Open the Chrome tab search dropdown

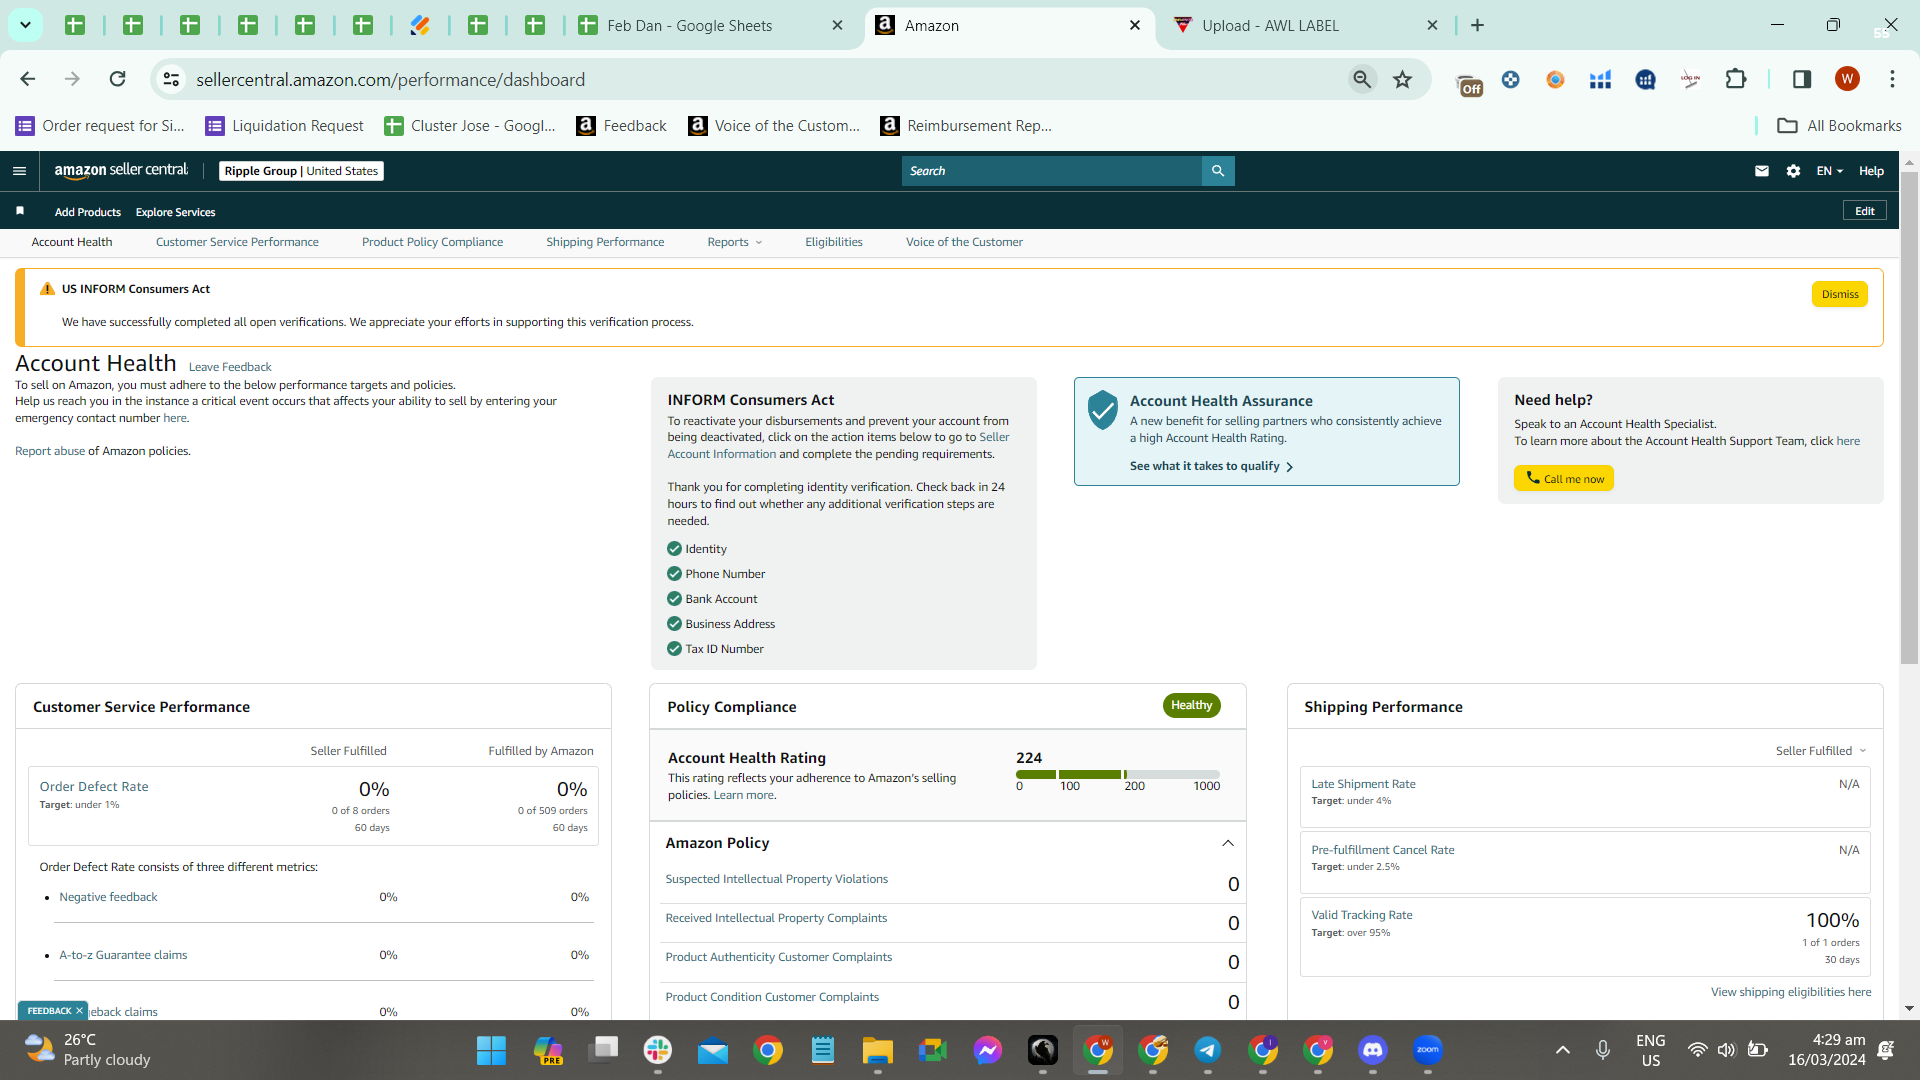coord(25,25)
